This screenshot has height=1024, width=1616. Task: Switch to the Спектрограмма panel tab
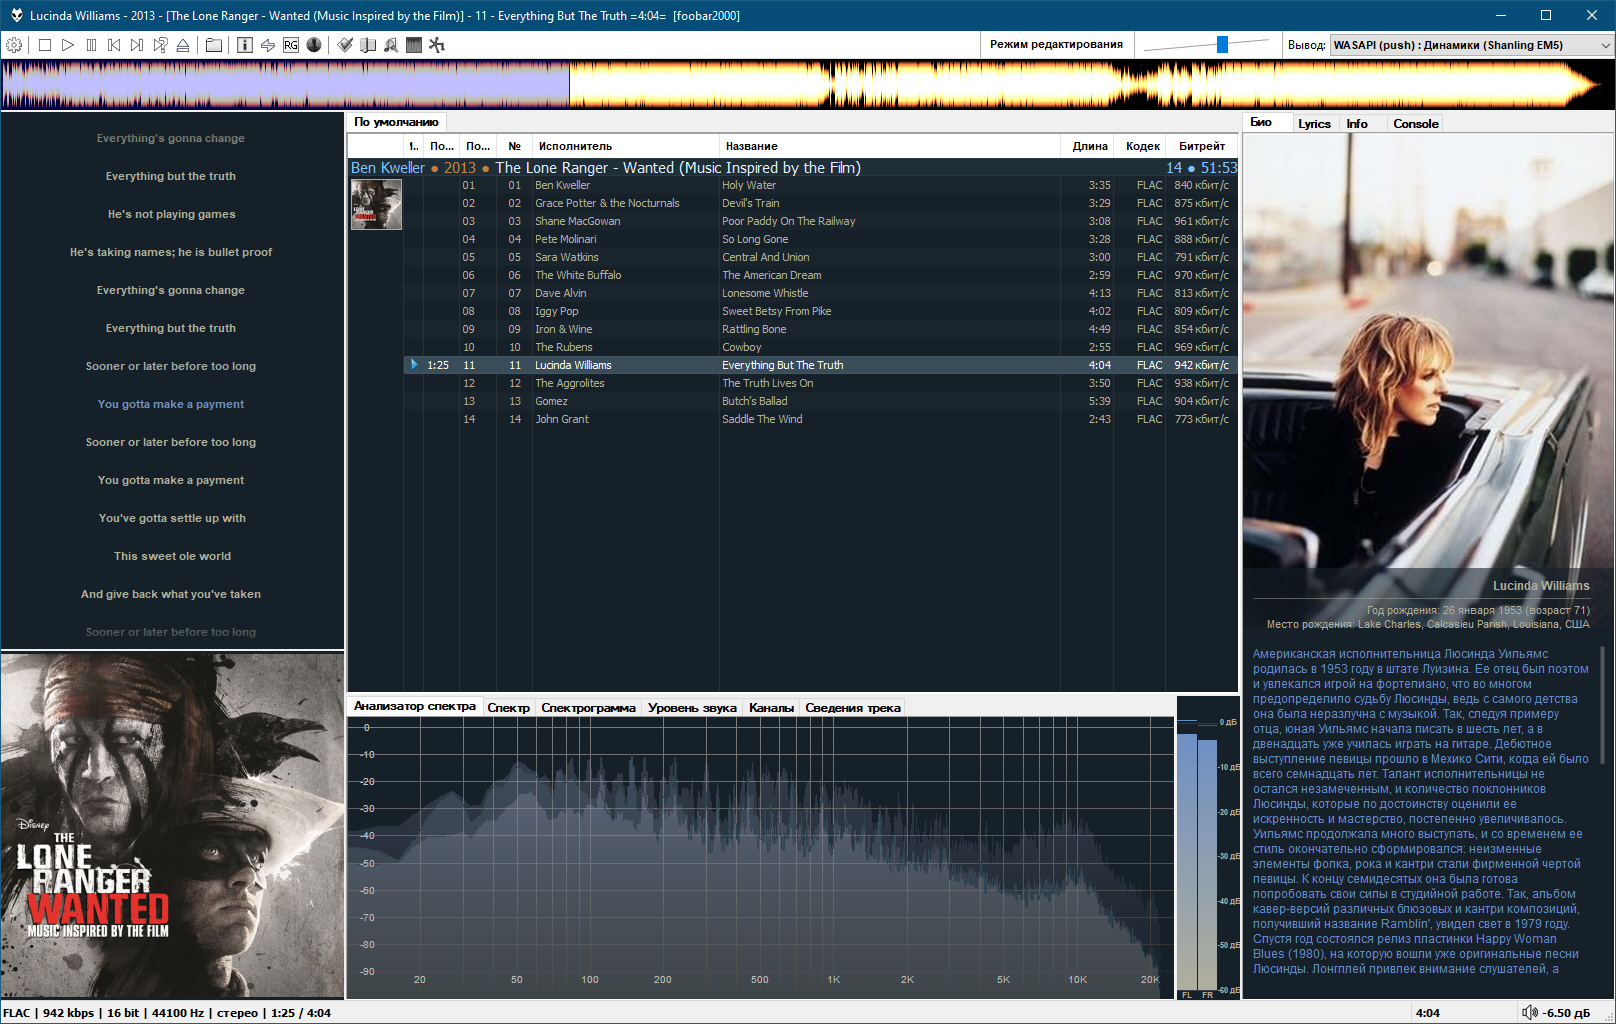(588, 707)
